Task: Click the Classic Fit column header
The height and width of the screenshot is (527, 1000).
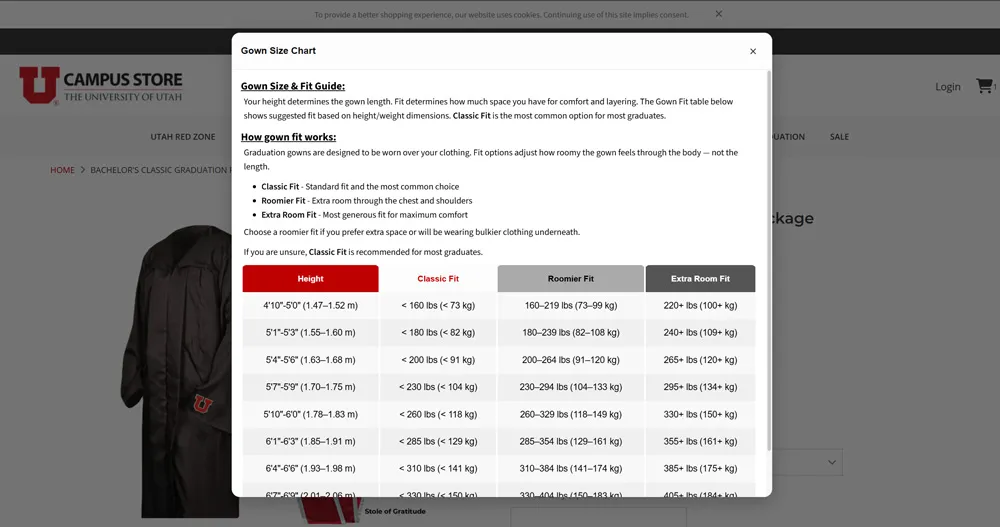Action: (438, 279)
